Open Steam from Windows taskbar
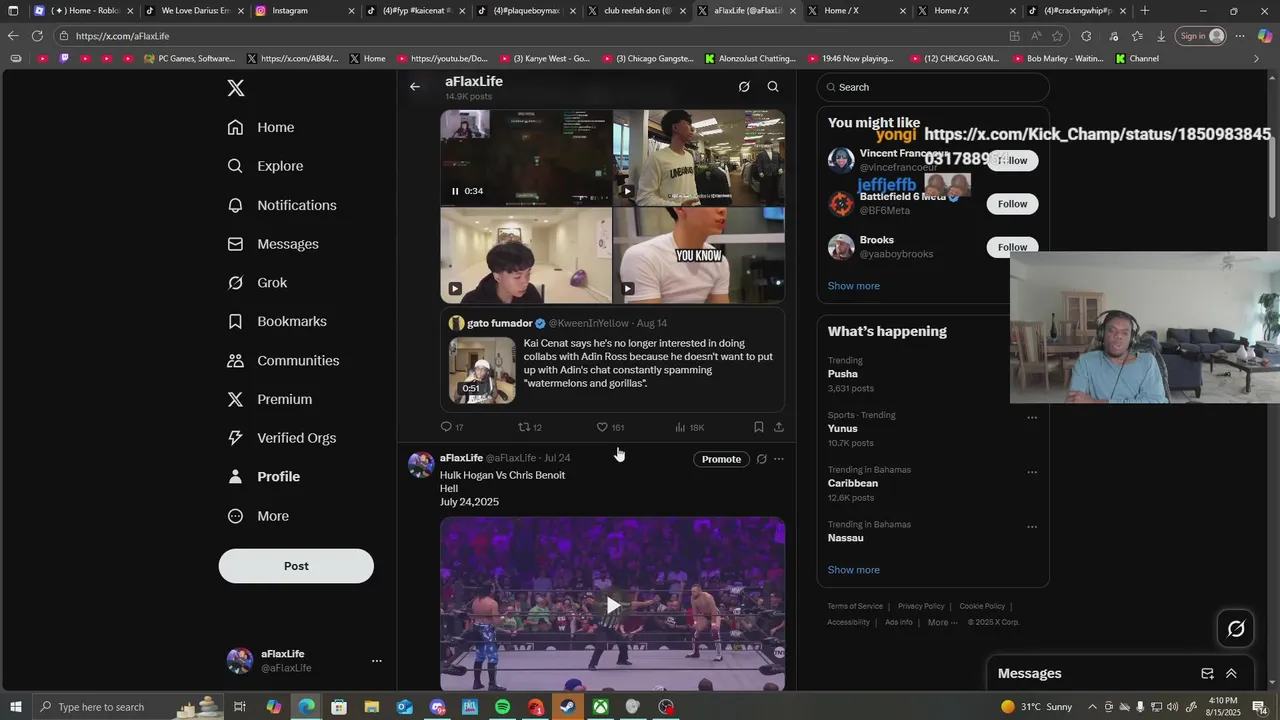This screenshot has height=720, width=1280. tap(567, 707)
